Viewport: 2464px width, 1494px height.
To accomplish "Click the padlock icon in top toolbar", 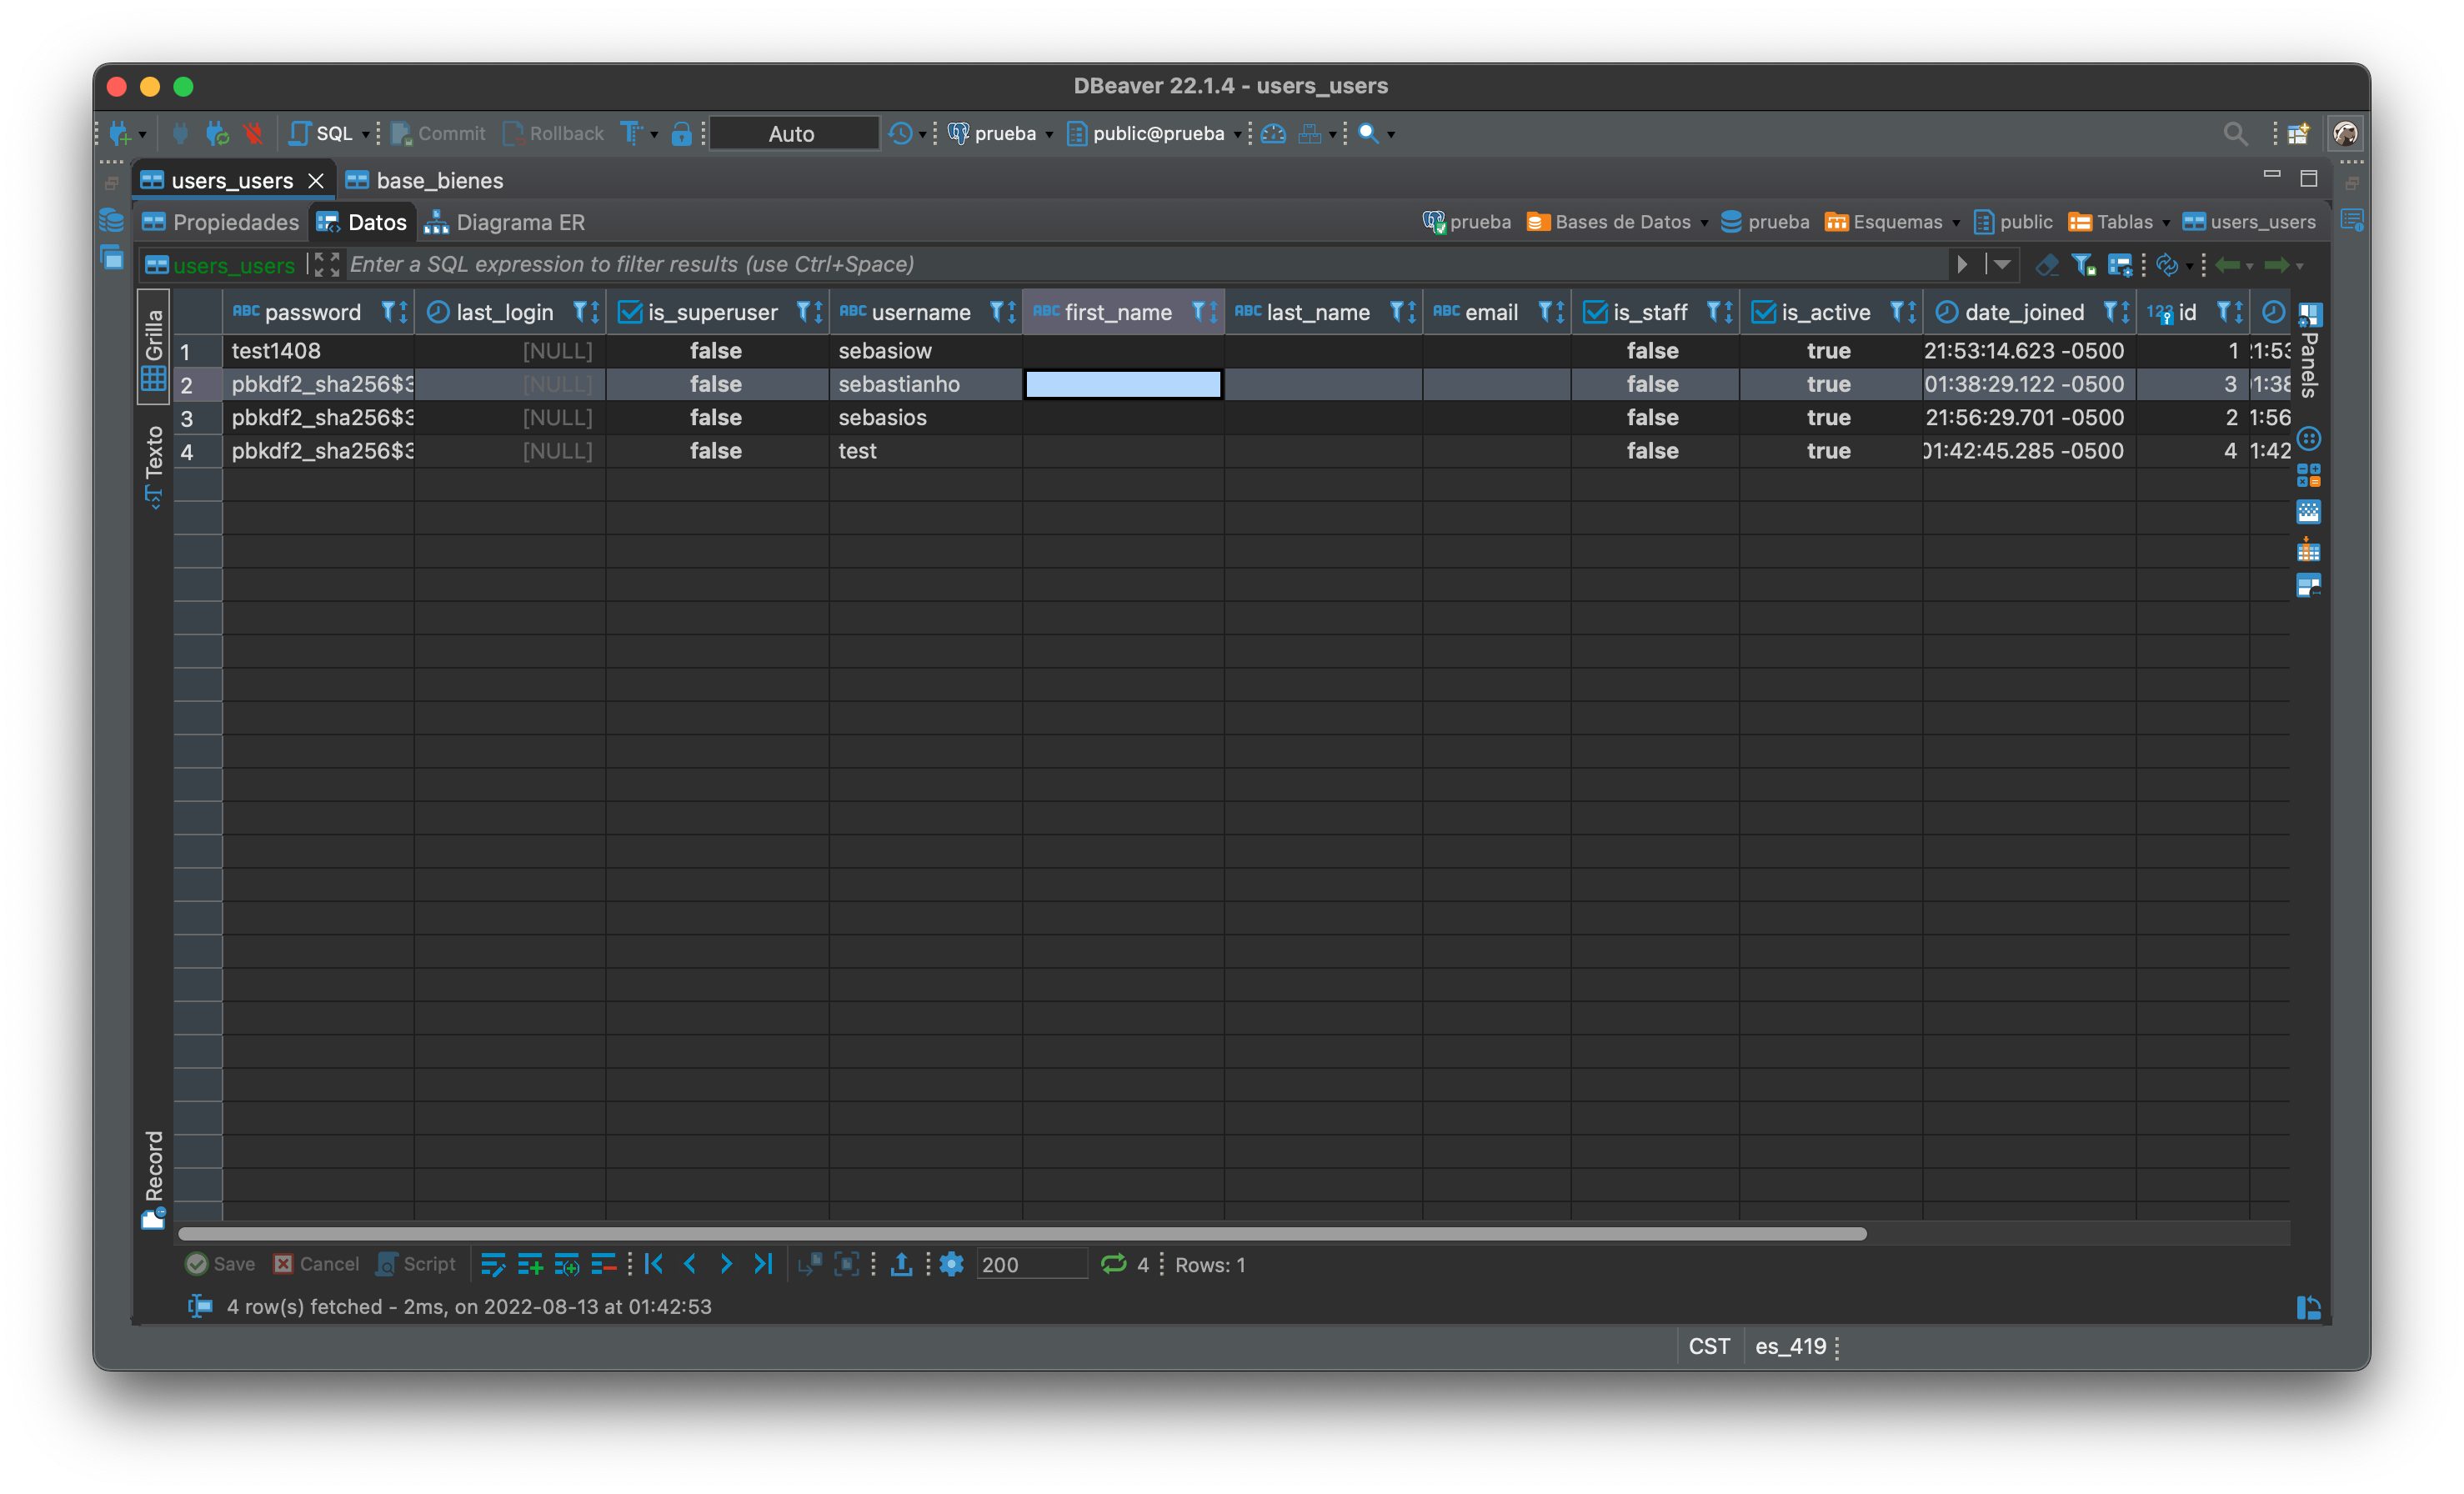I will coord(681,133).
